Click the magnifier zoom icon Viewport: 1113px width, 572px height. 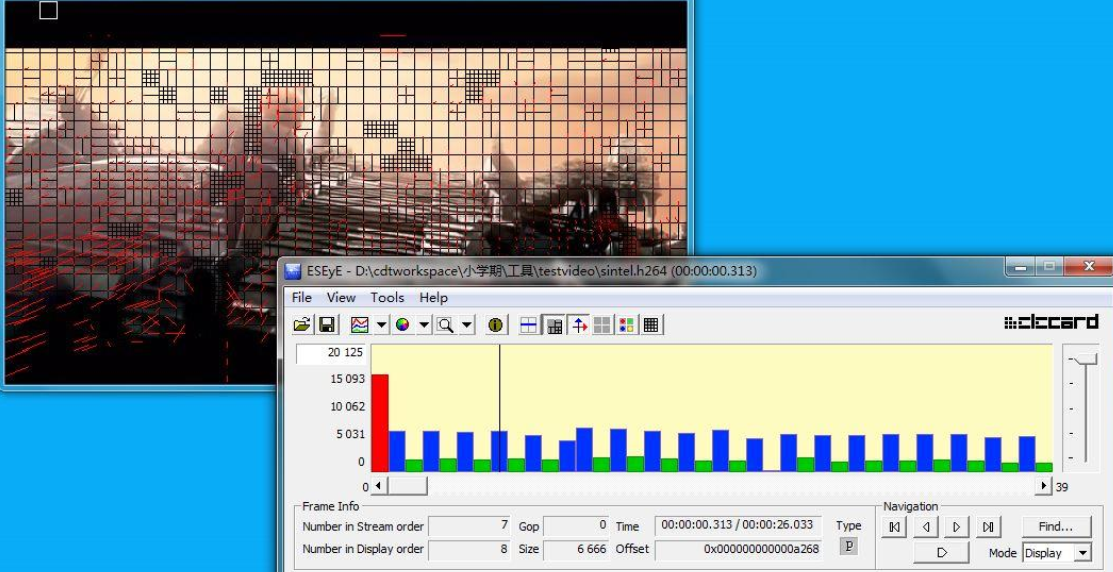(x=445, y=325)
